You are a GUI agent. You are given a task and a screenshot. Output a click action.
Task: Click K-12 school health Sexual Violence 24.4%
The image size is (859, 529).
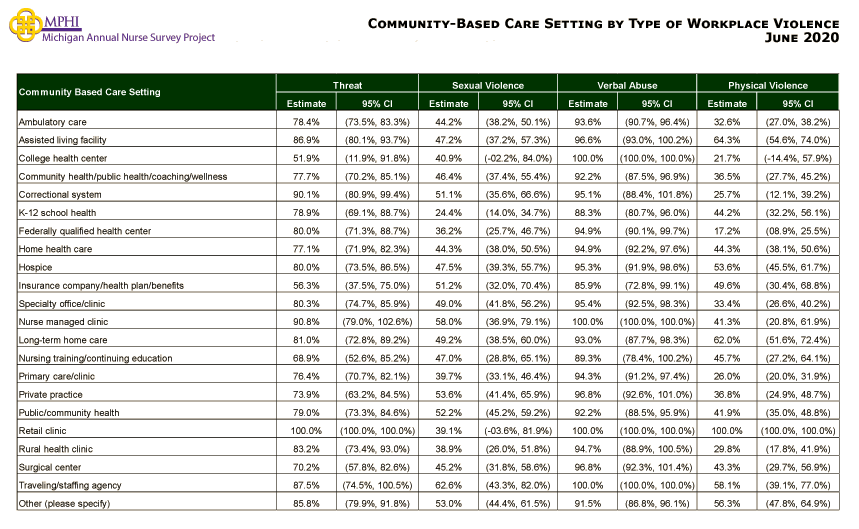click(x=448, y=212)
